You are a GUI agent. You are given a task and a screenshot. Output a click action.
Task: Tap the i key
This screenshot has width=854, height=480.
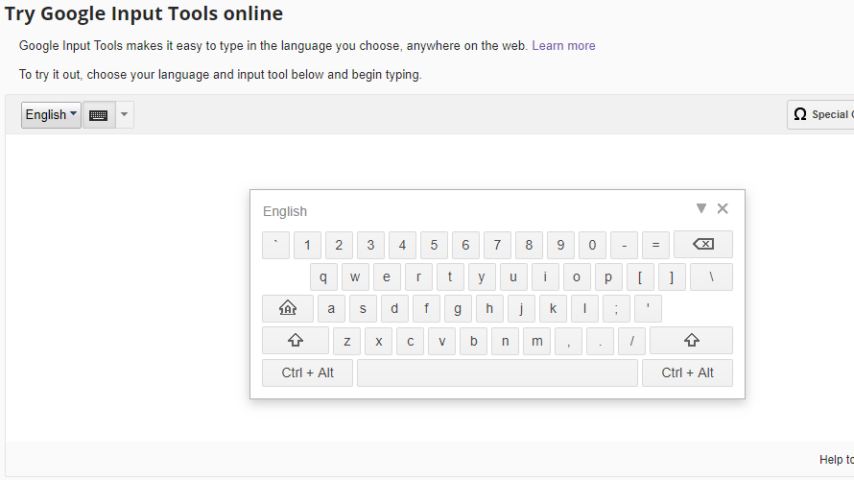point(545,277)
